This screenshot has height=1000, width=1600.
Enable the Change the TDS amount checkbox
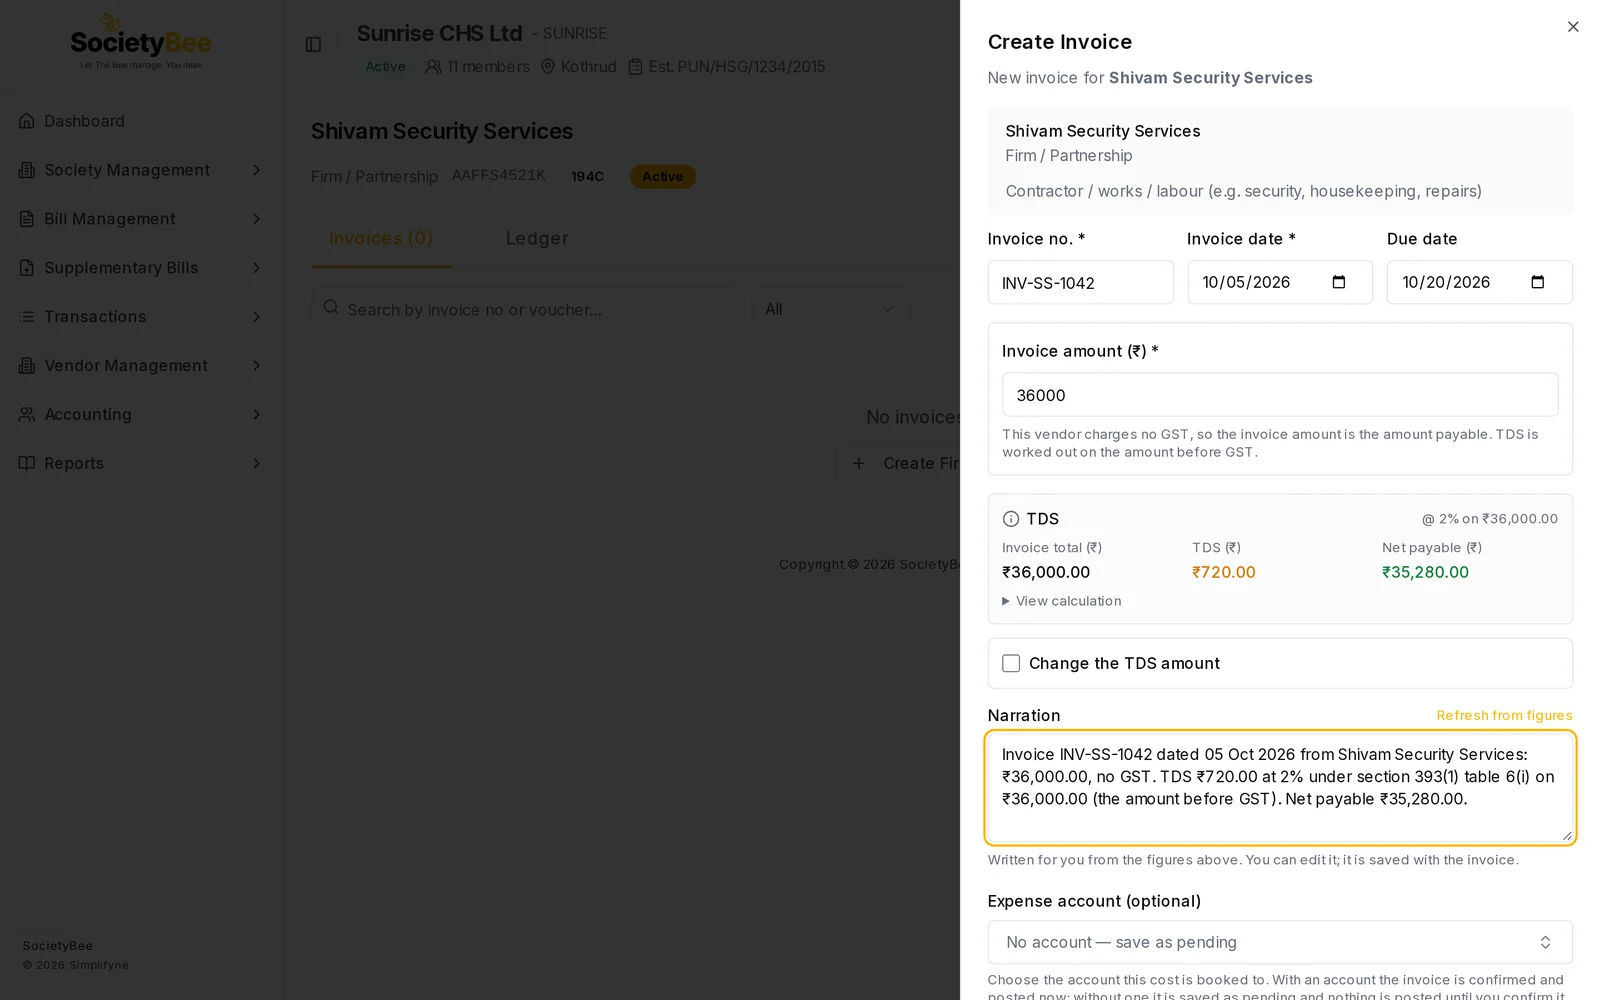1011,663
